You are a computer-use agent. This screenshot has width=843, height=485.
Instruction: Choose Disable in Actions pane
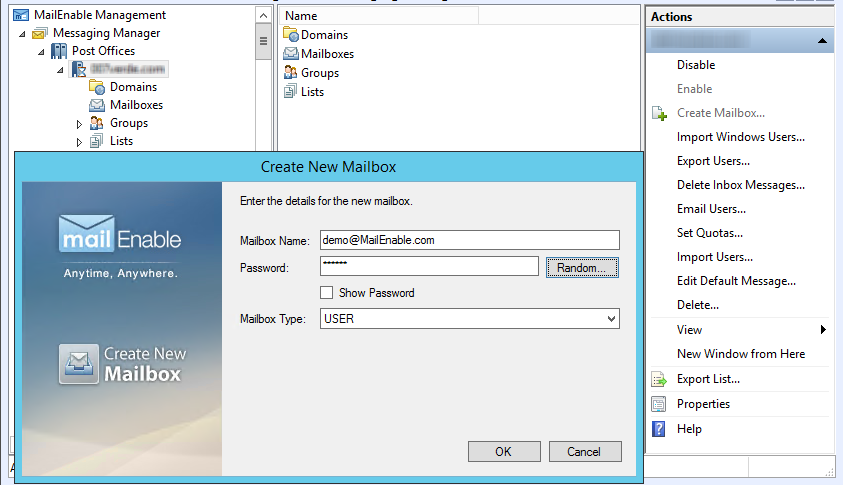pos(696,65)
